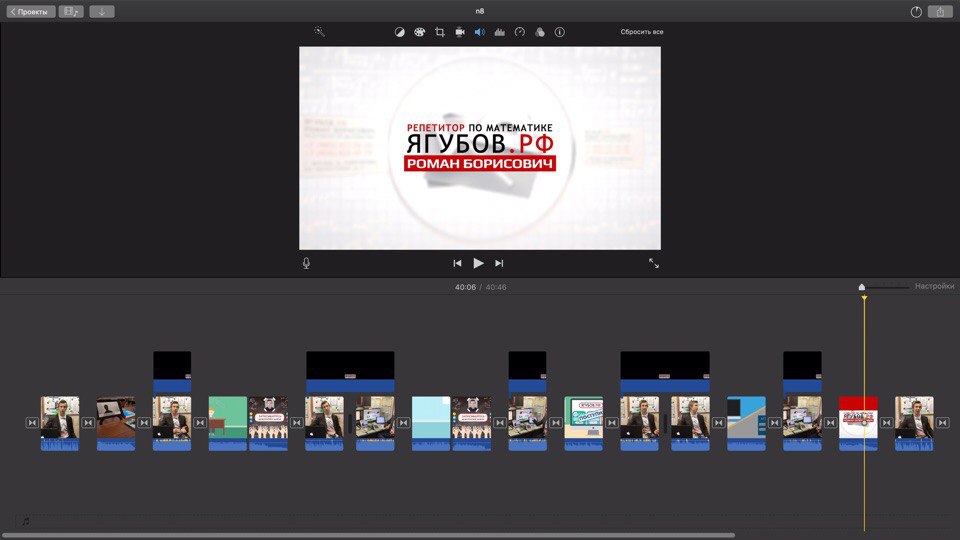Jump to previous clip in viewer
Image resolution: width=960 pixels, height=540 pixels.
pos(457,263)
